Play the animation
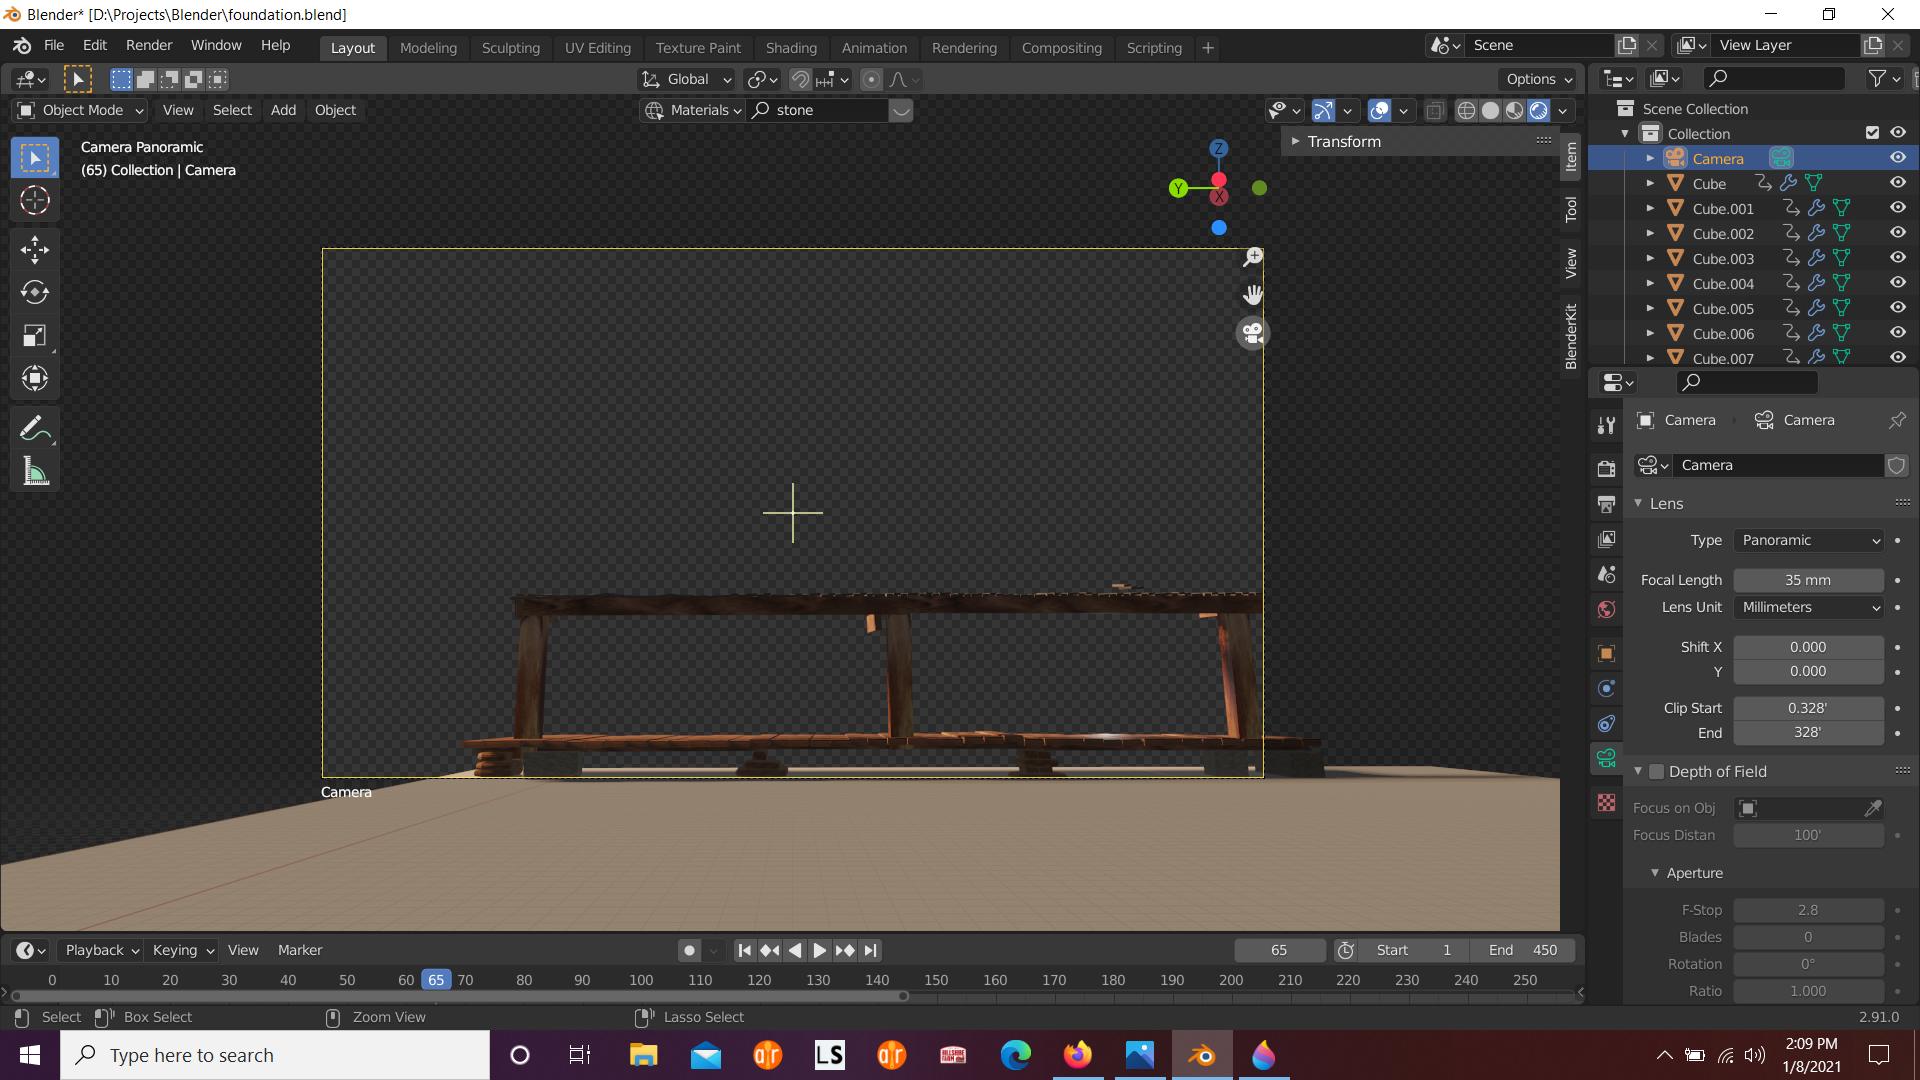 (819, 950)
